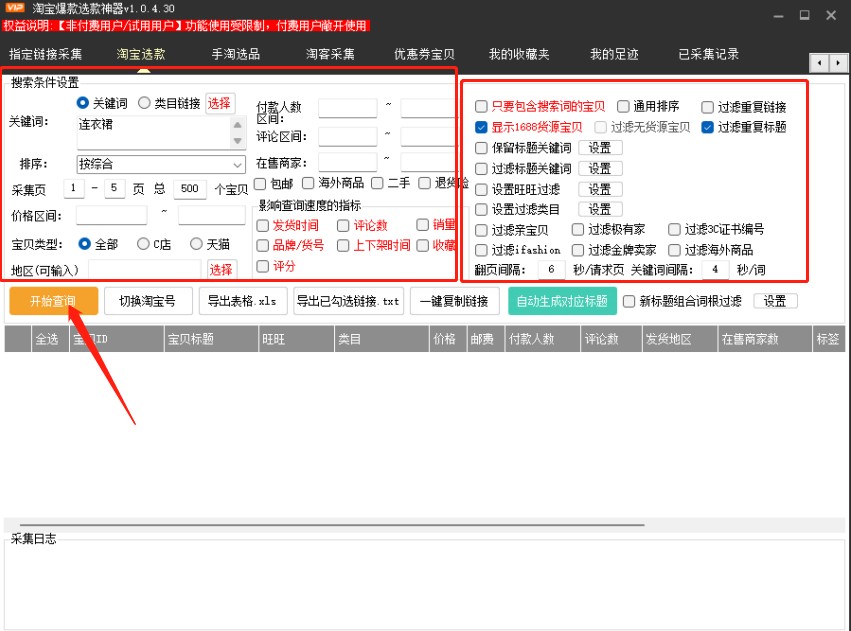
Task: Expand the 排序 dropdown showing 按综合
Action: pyautogui.click(x=161, y=164)
